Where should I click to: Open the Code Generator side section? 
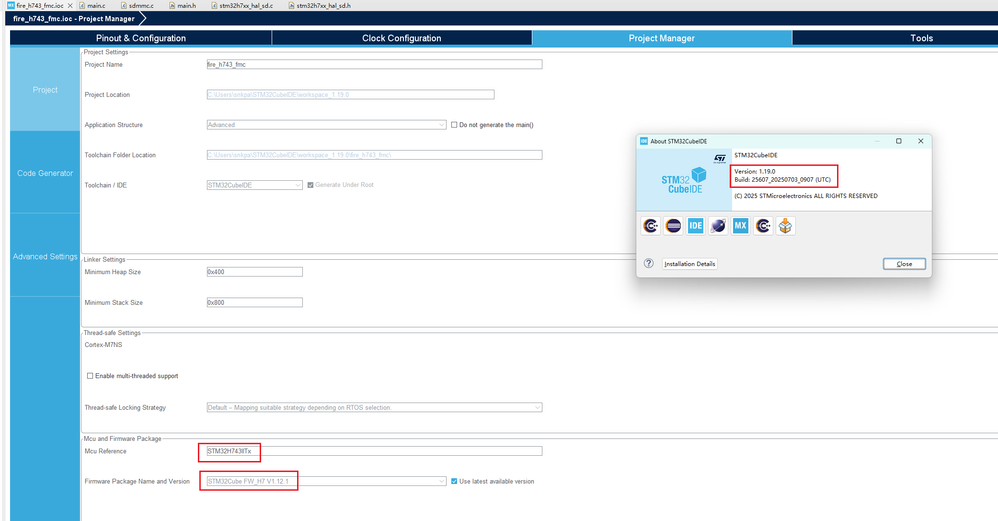coord(45,173)
